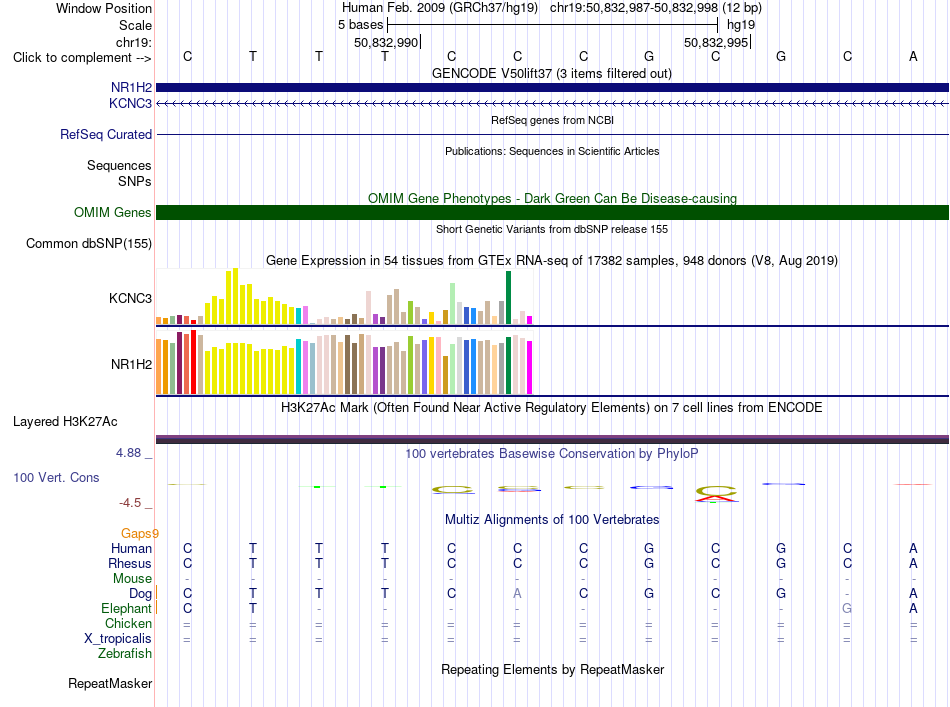Click base A in the complement sequence row

tap(913, 56)
